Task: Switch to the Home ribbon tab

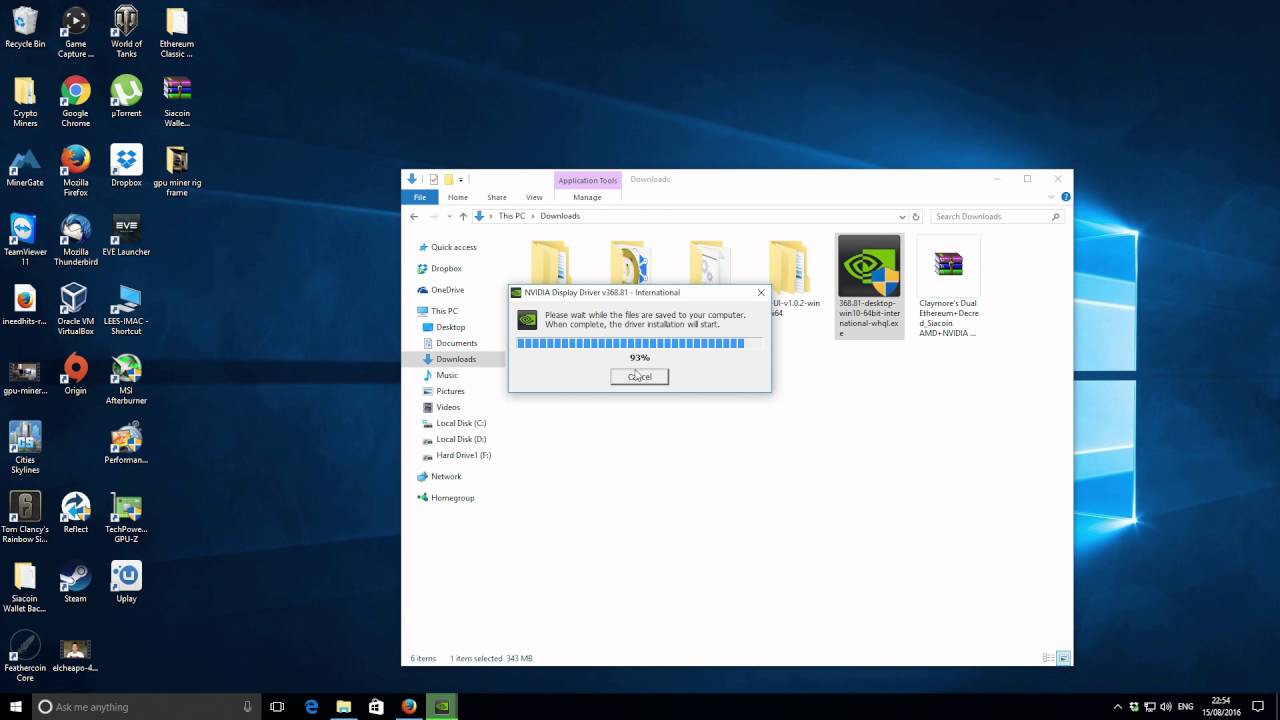Action: 458,197
